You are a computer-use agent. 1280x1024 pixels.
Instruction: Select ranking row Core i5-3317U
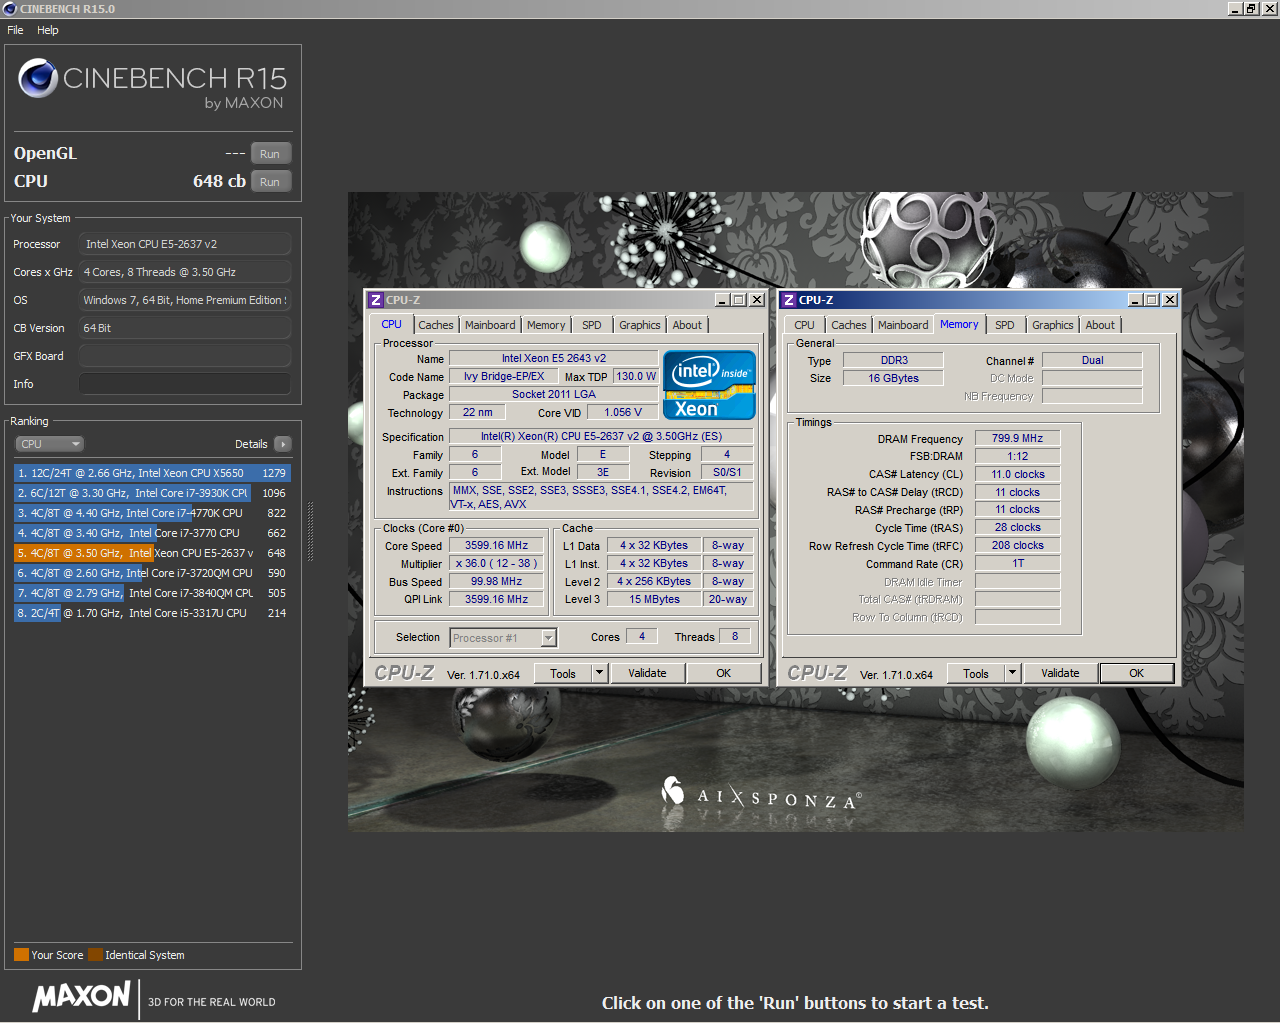152,613
